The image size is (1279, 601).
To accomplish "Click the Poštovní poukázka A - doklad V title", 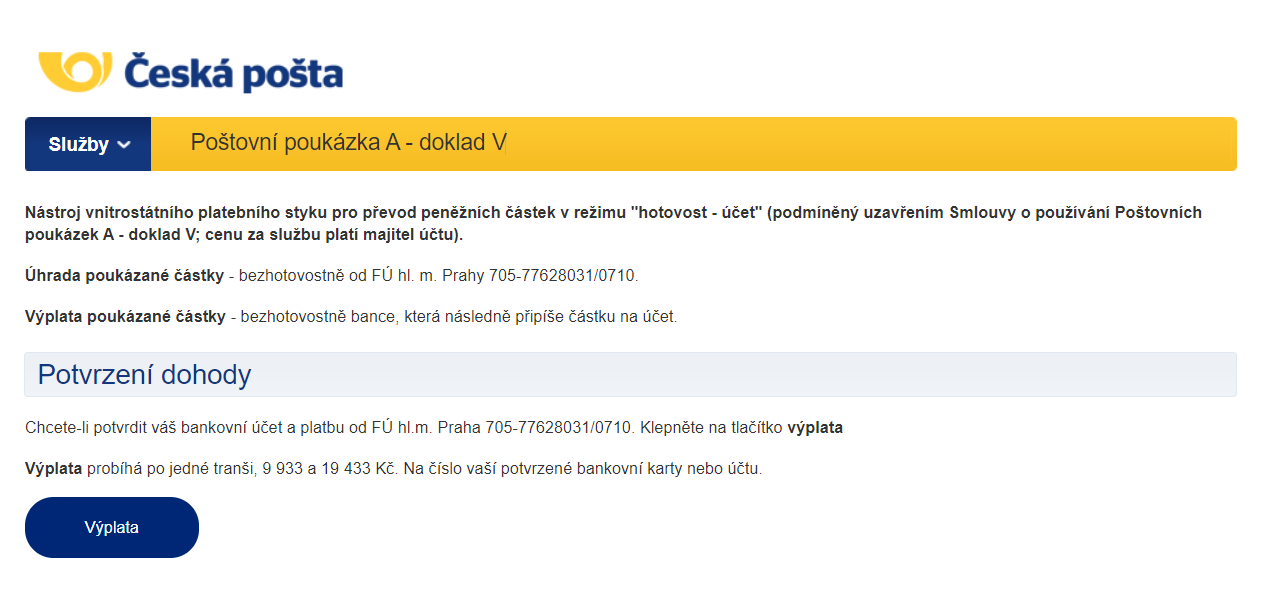I will 349,143.
